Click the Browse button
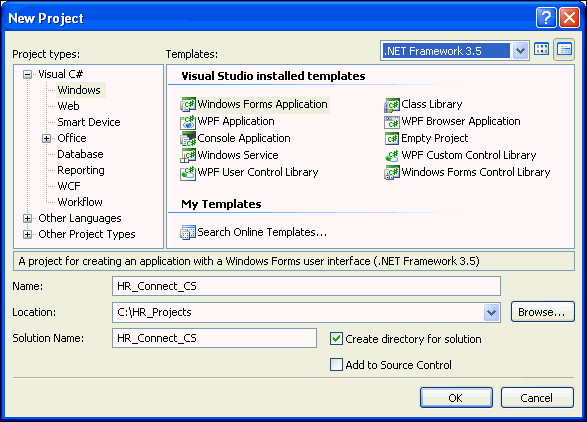Screen dimensions: 587x422 pos(542,312)
